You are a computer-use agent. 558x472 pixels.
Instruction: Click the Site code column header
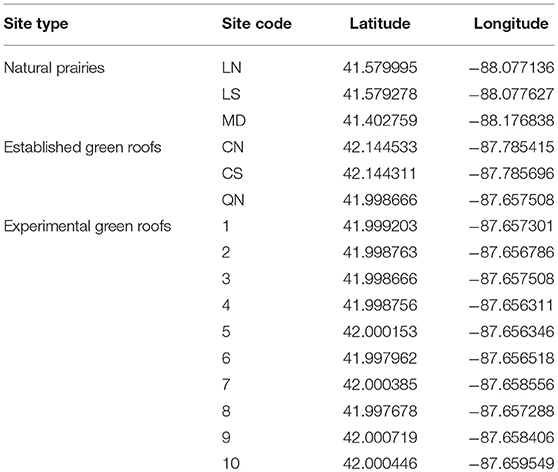point(257,23)
